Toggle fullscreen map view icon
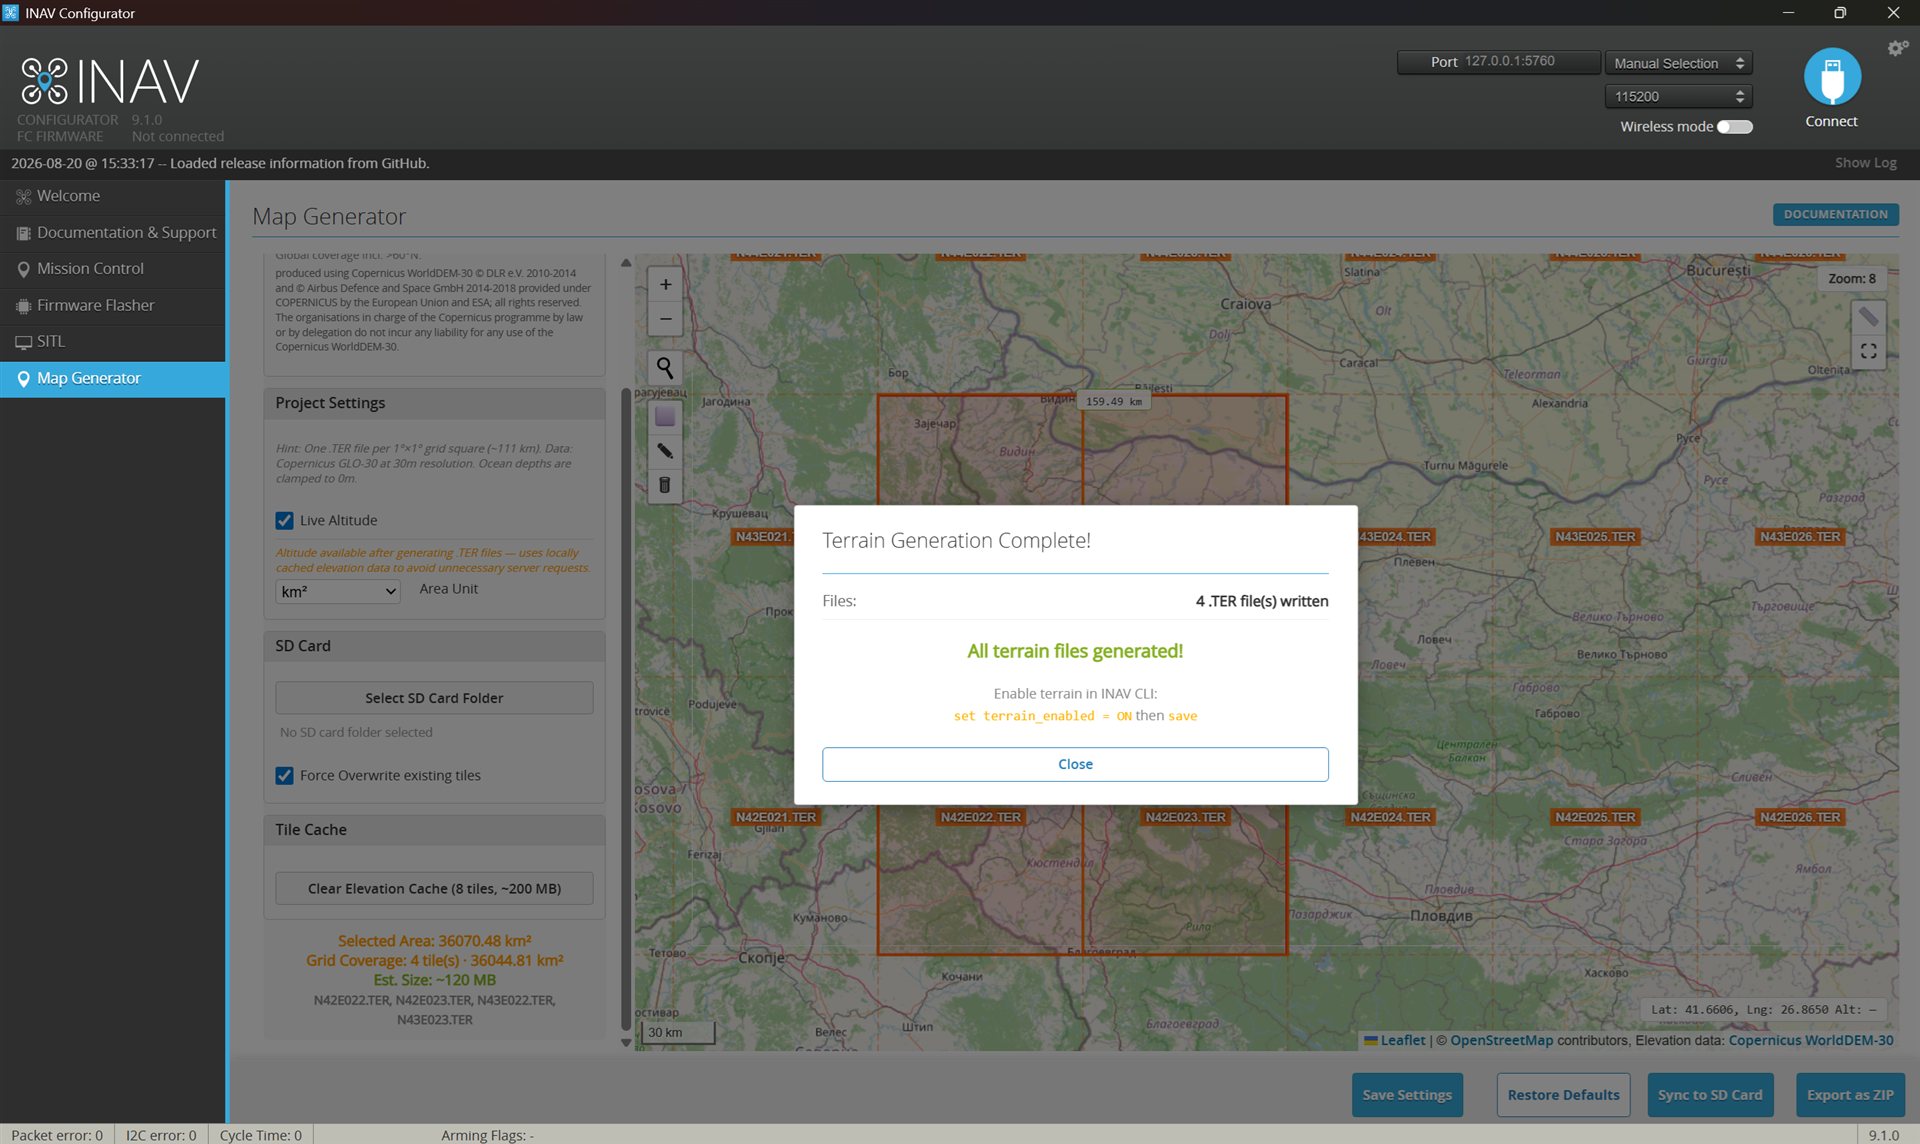 coord(1868,352)
